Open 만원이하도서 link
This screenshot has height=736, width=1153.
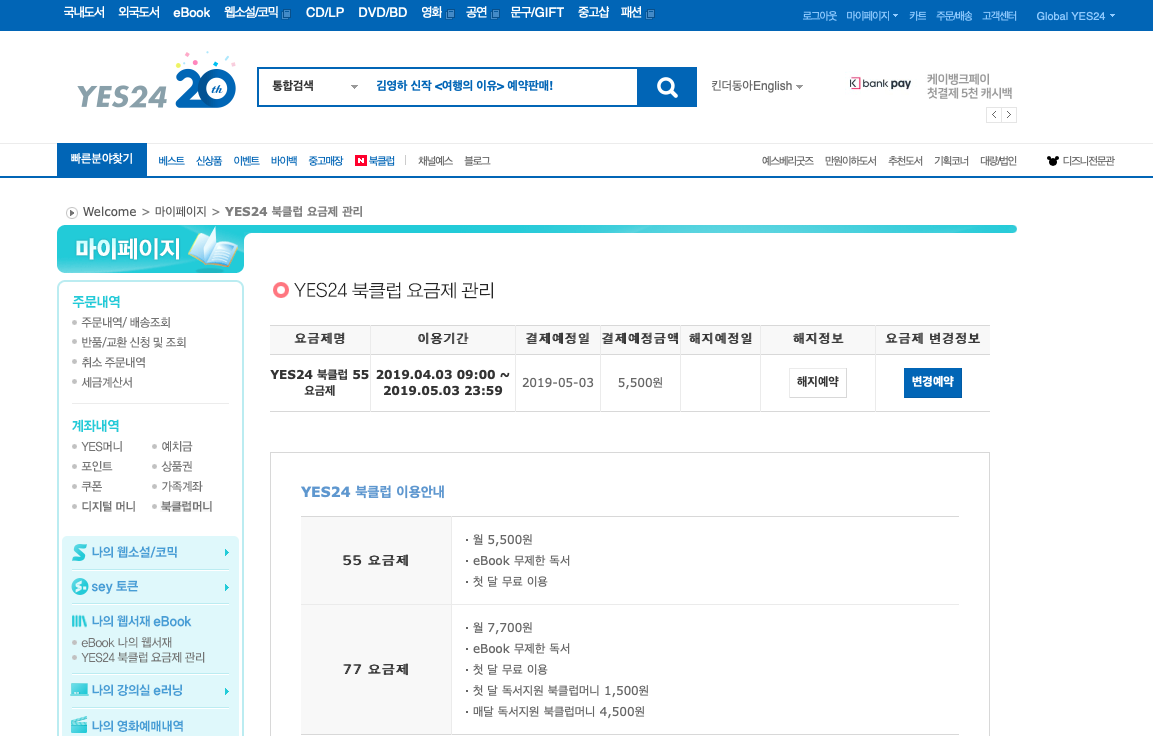[x=850, y=161]
